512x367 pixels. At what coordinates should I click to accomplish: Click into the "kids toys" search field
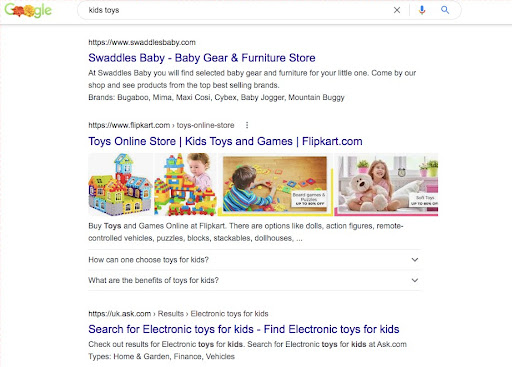(233, 10)
